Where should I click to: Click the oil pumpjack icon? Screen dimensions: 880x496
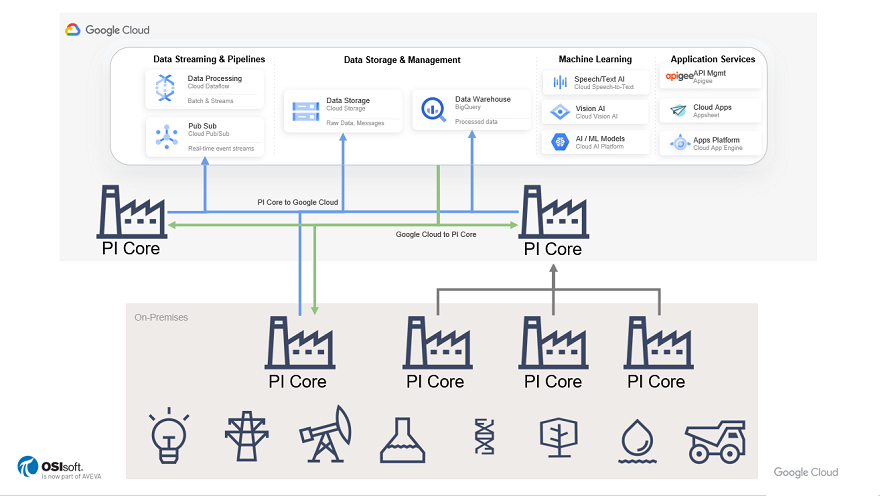[x=325, y=435]
